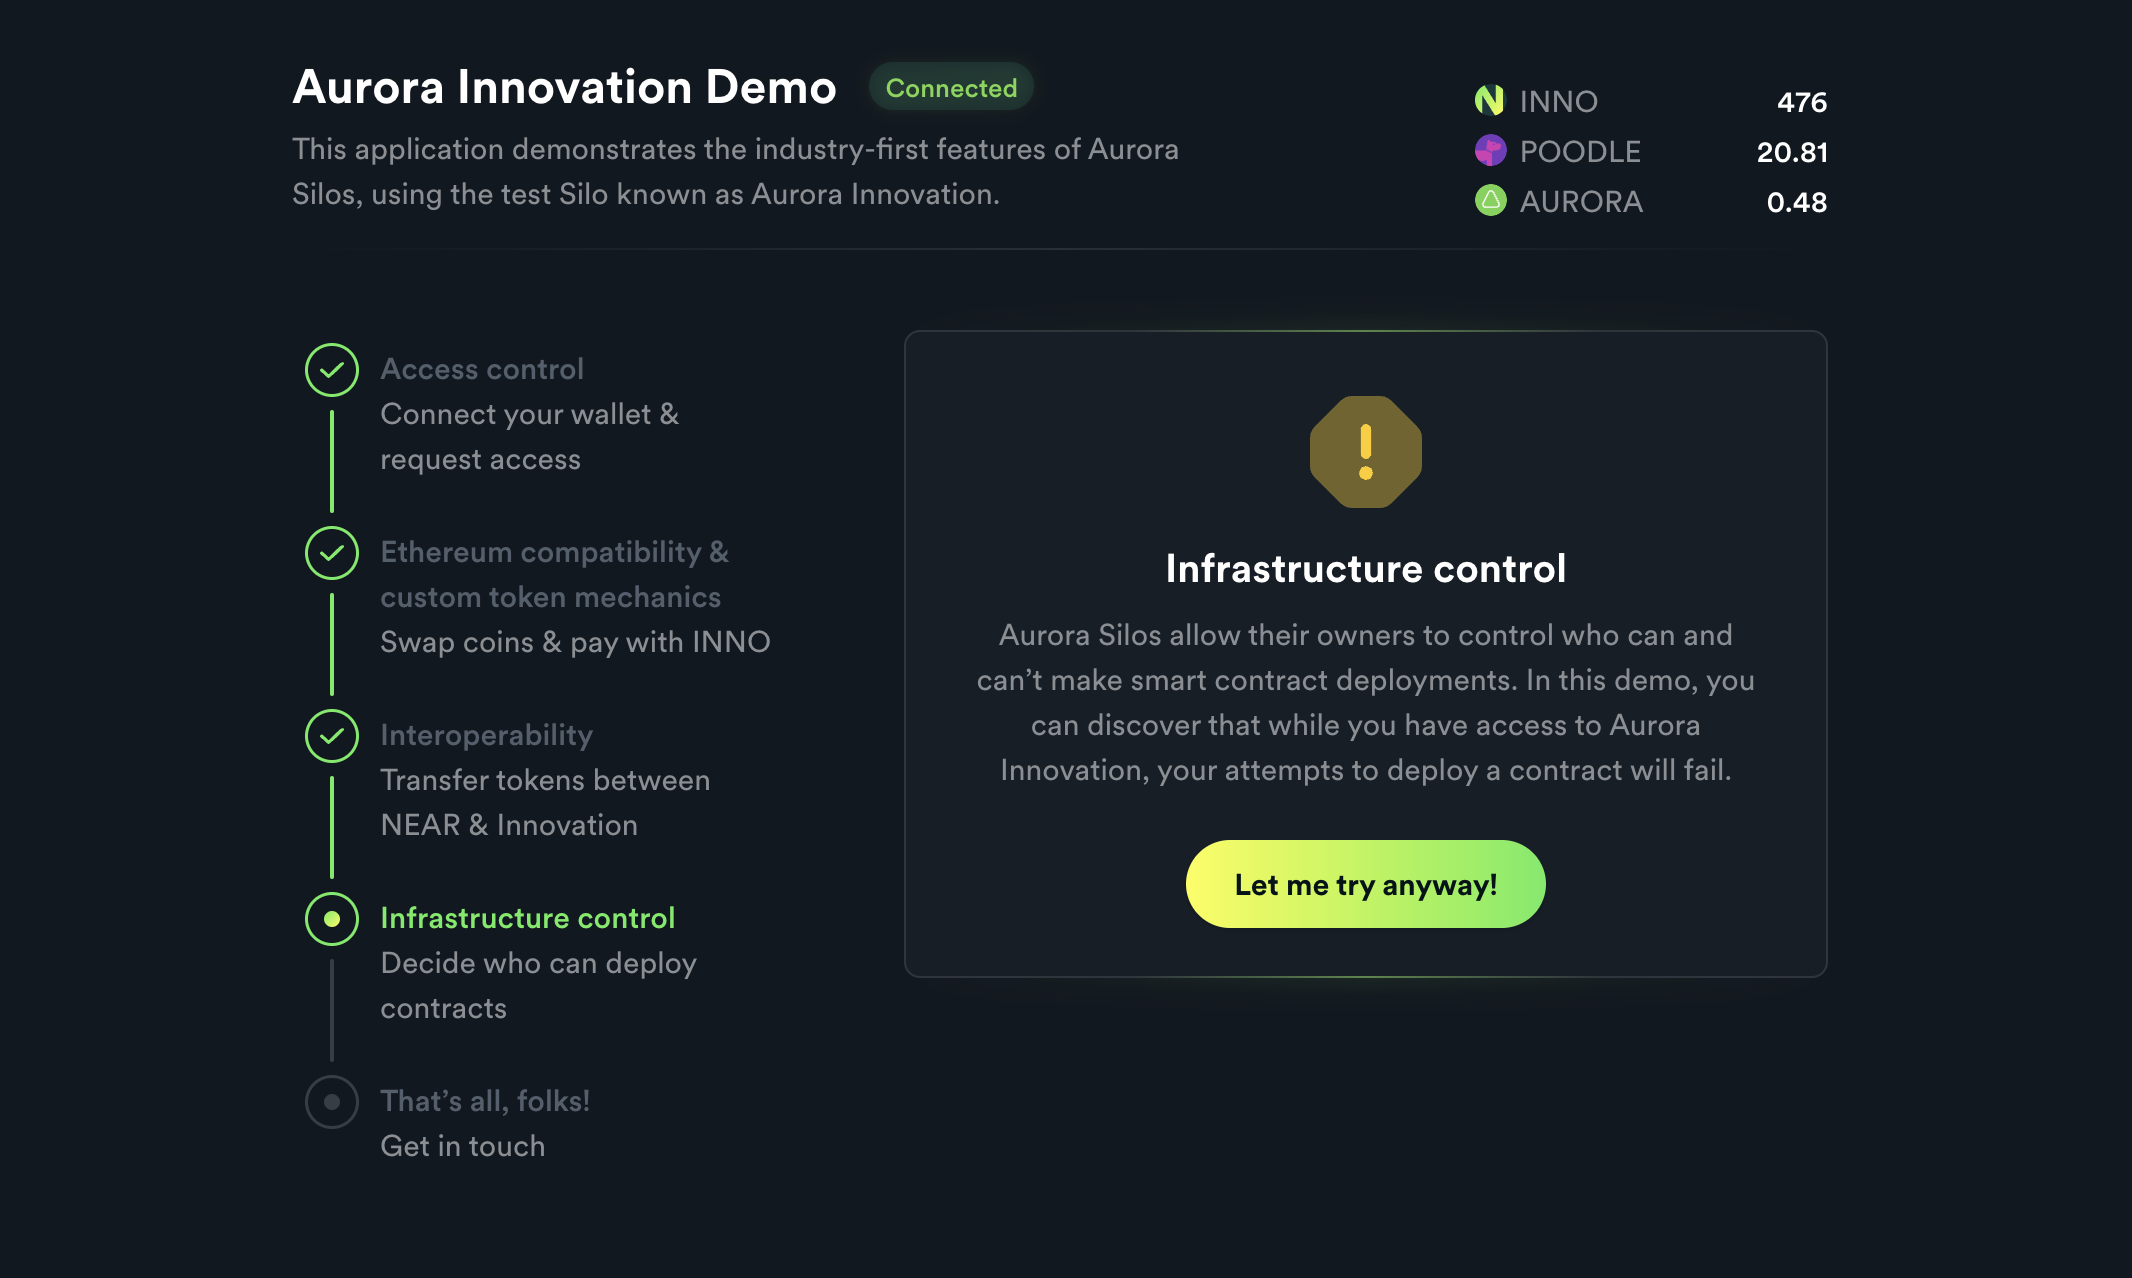Open the Ethereum compatibility & custom token mechanics step
The width and height of the screenshot is (2132, 1278).
tap(555, 574)
